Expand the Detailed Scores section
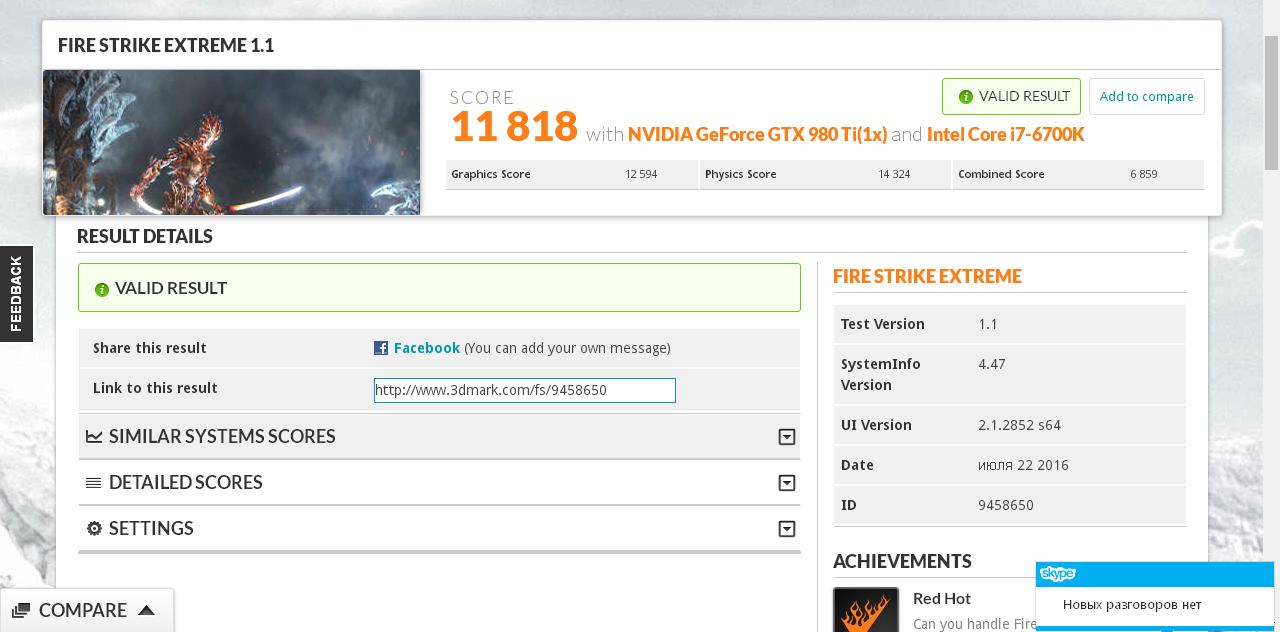Screen dimensions: 1280x632 (439, 482)
